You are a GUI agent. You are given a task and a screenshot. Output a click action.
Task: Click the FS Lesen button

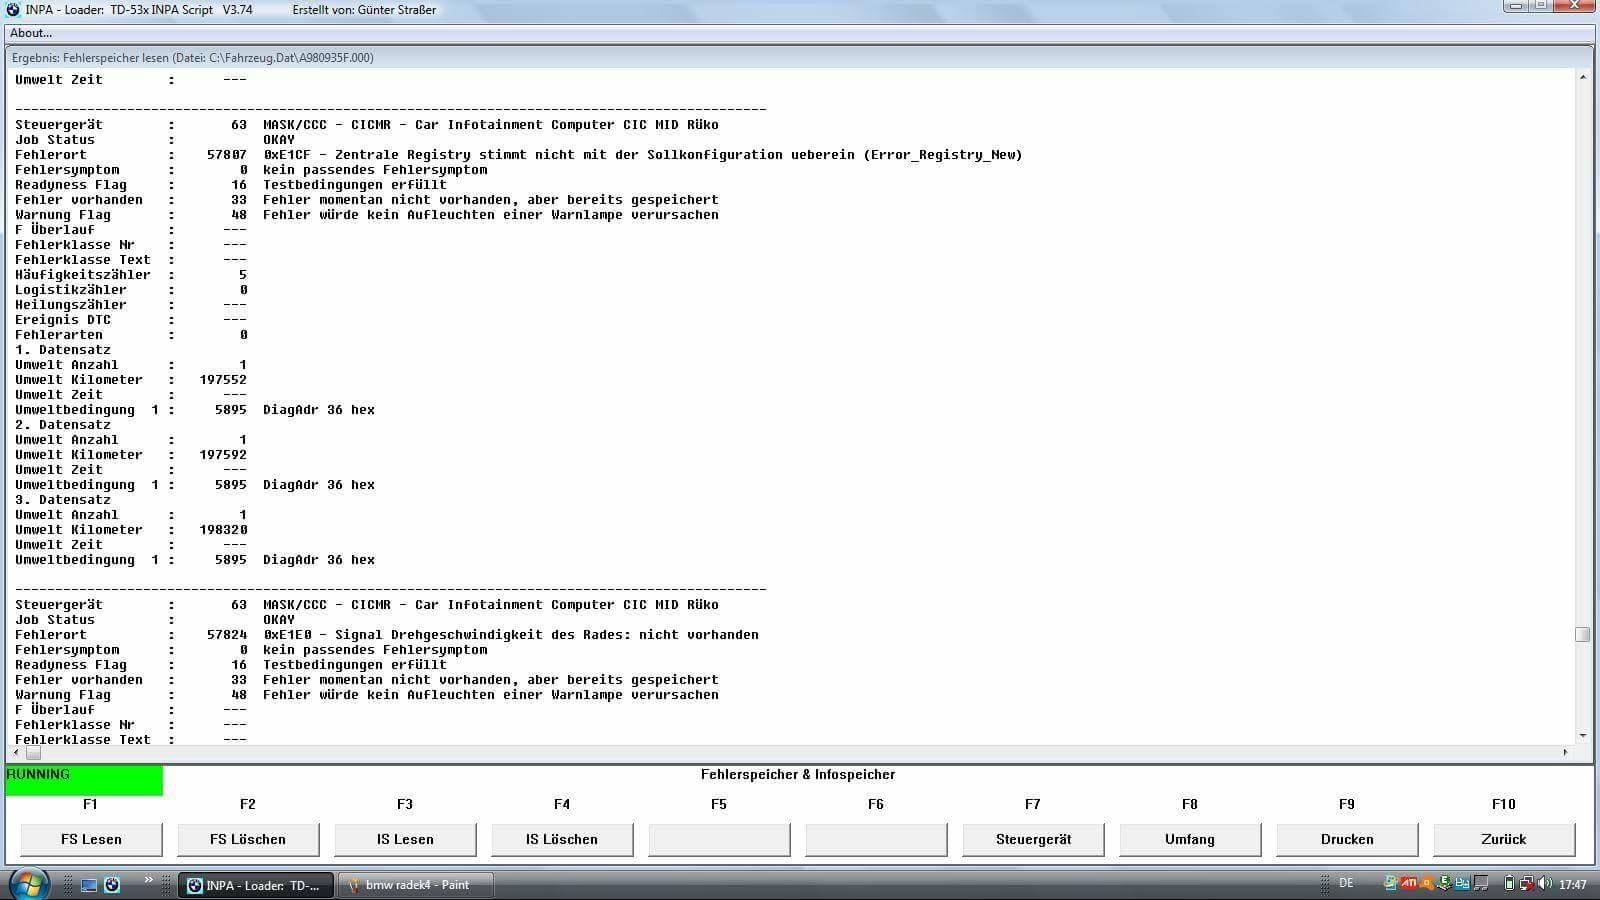click(x=91, y=839)
